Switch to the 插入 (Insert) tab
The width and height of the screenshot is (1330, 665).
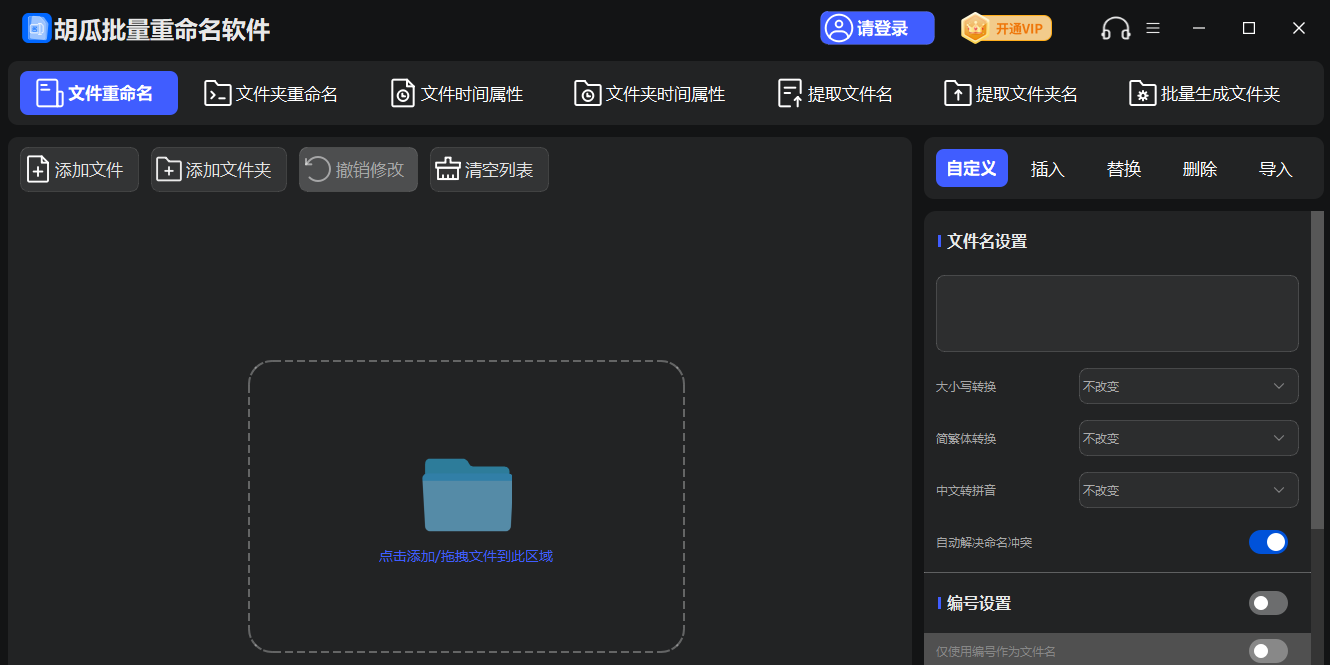(x=1047, y=168)
